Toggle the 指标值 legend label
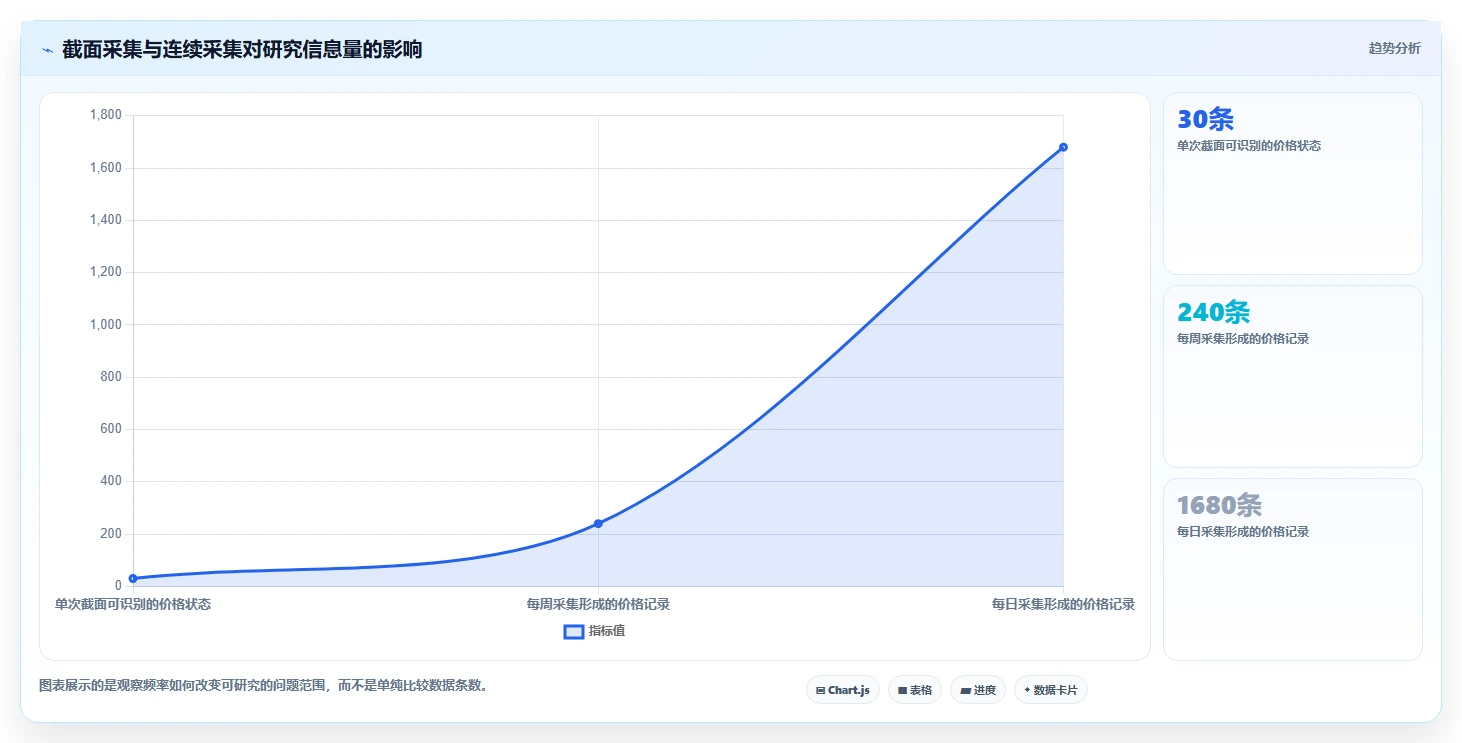Viewport: 1462px width, 743px height. (x=607, y=631)
